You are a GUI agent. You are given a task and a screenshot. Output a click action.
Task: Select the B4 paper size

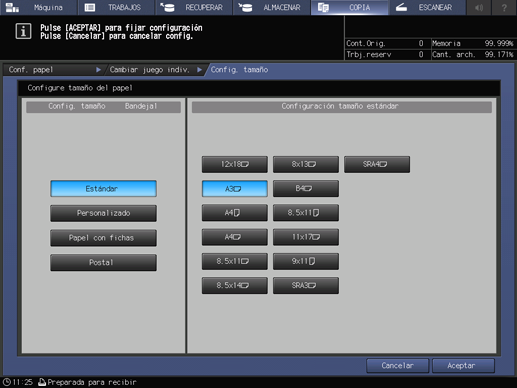(x=306, y=189)
